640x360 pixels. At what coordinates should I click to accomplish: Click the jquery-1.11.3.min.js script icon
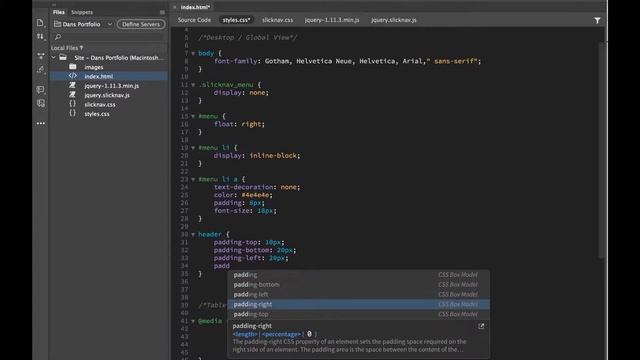pos(73,85)
